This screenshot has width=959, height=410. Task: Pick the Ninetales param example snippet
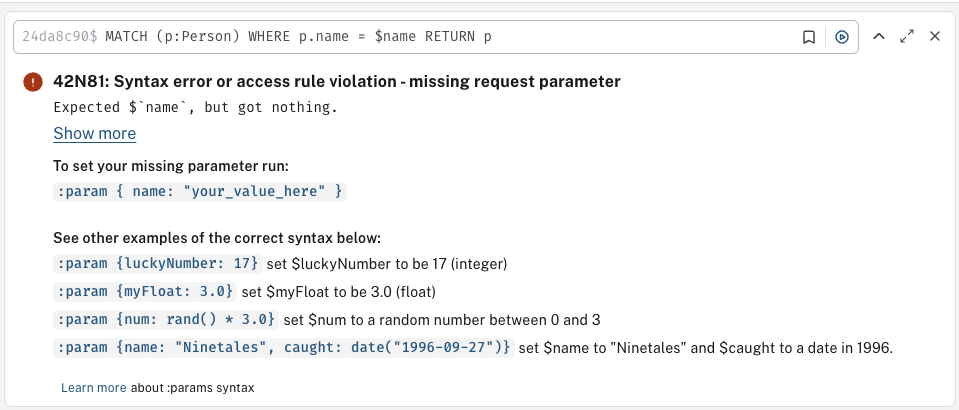(x=284, y=348)
